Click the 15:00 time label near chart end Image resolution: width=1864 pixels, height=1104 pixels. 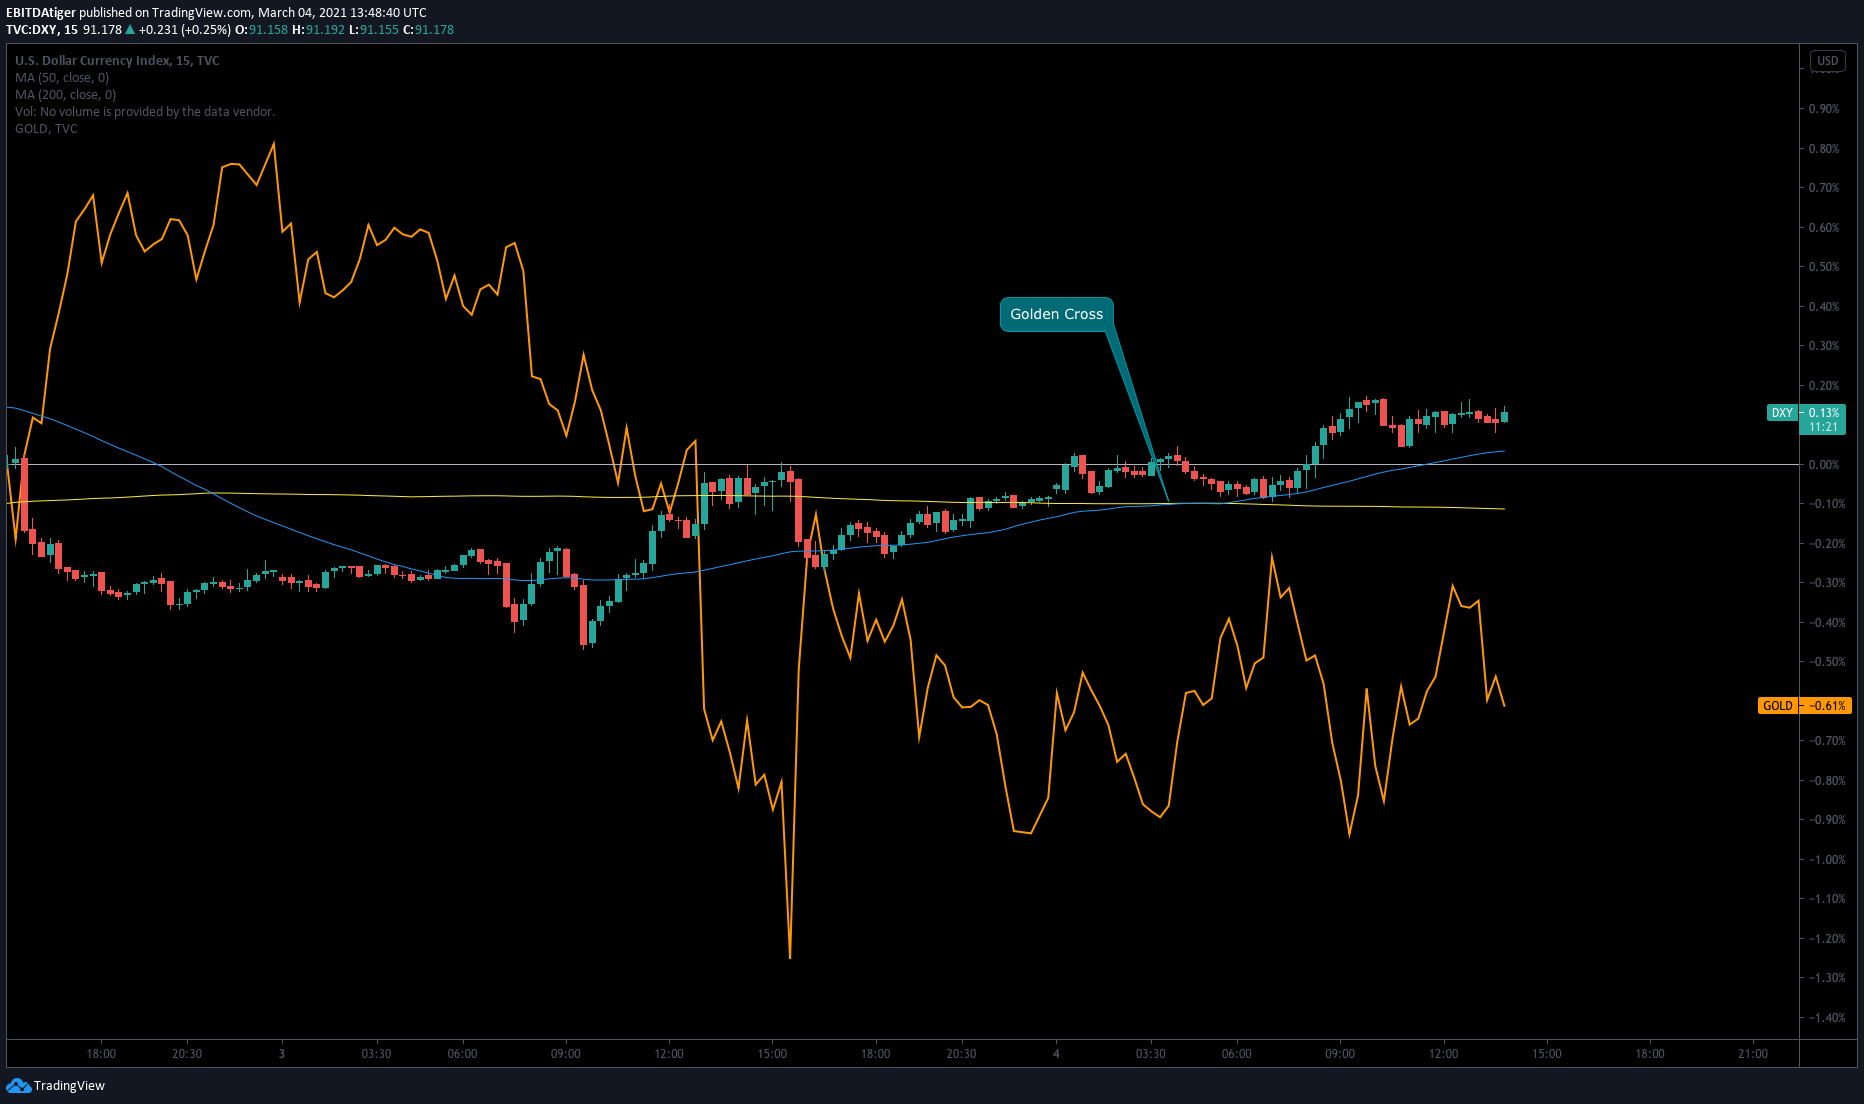[x=1547, y=1054]
